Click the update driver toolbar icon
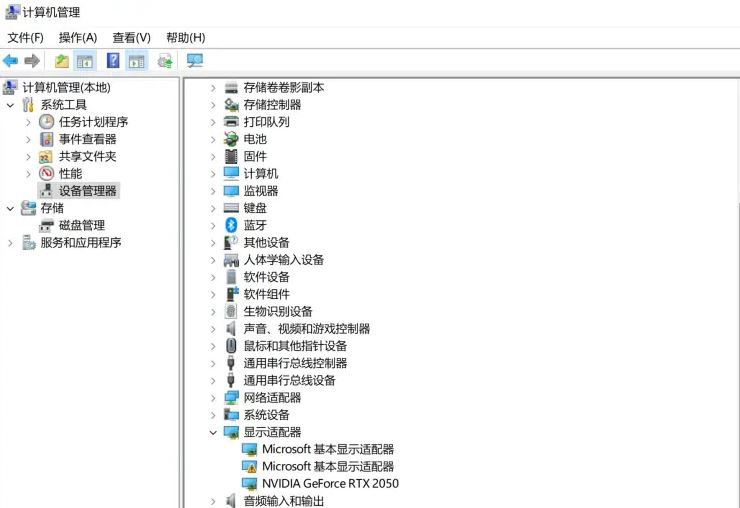 165,61
